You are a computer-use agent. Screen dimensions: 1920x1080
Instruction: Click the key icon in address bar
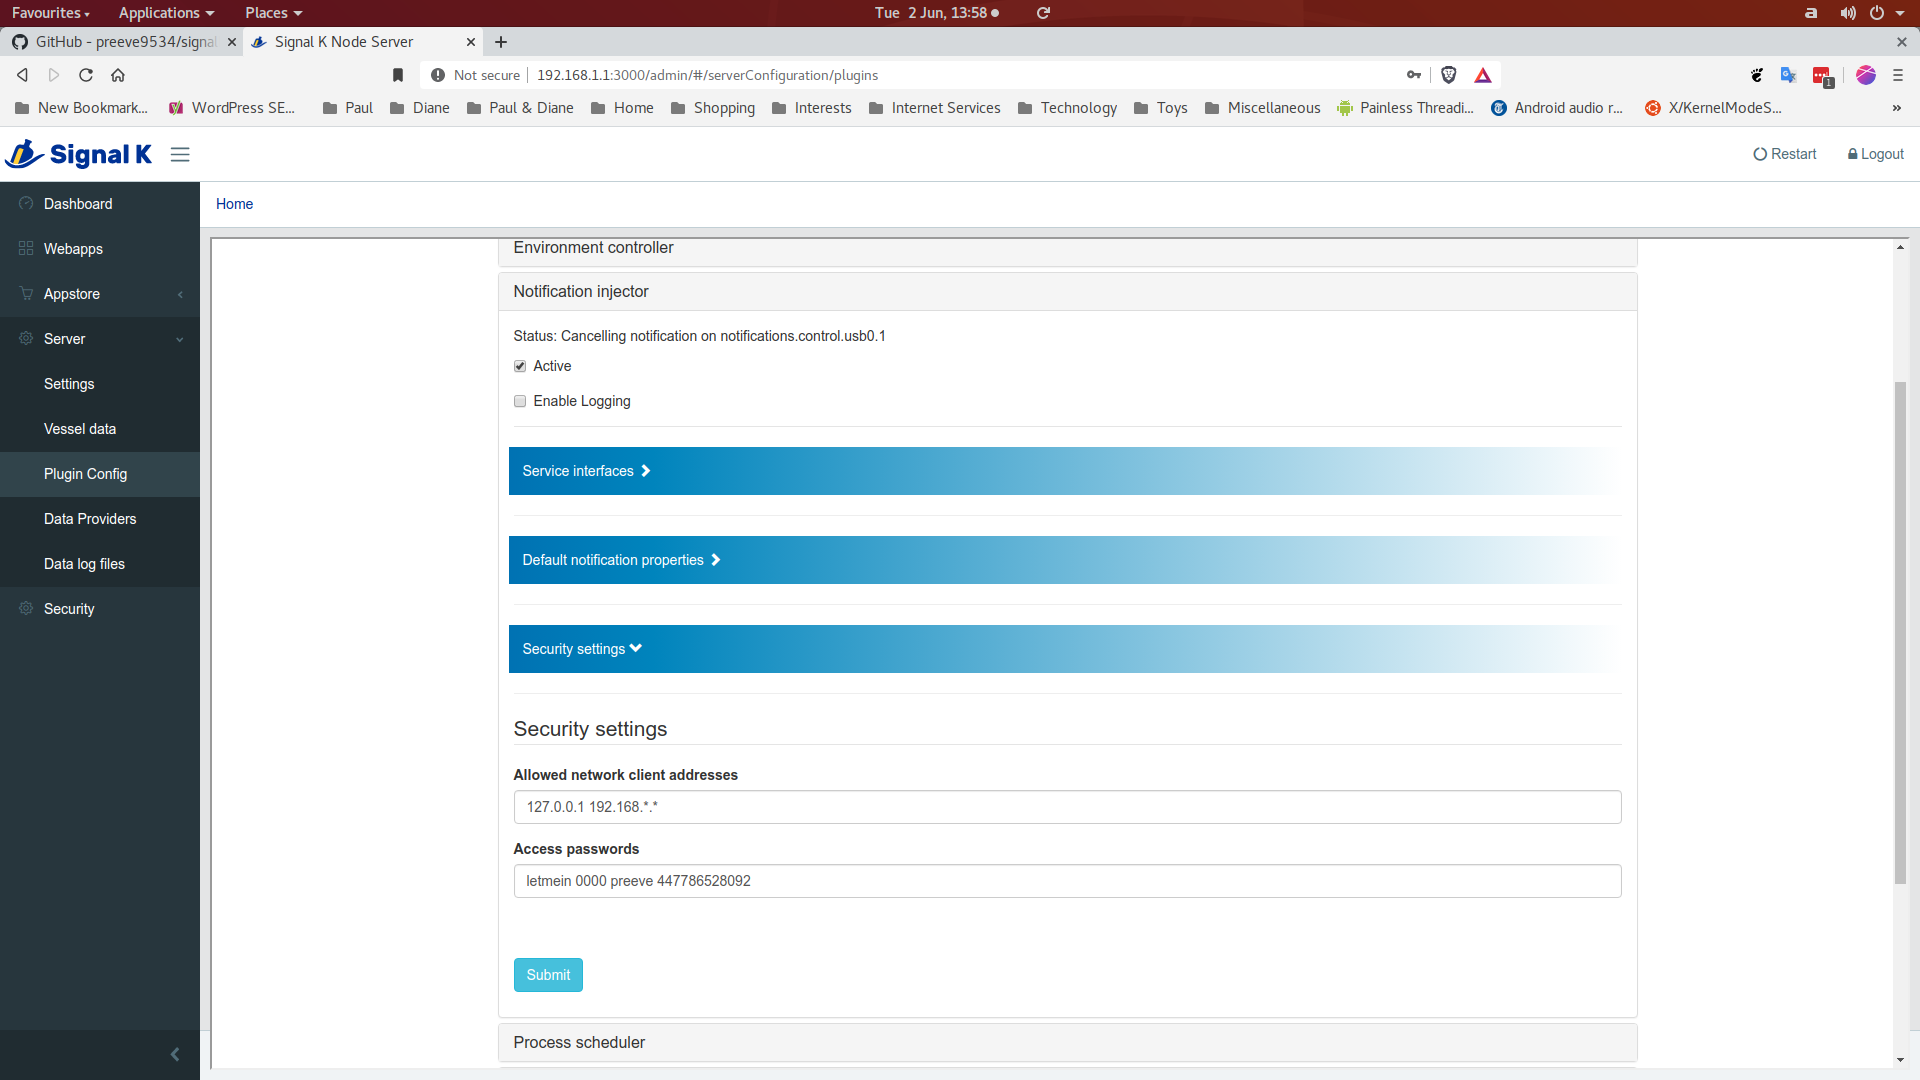(1412, 75)
